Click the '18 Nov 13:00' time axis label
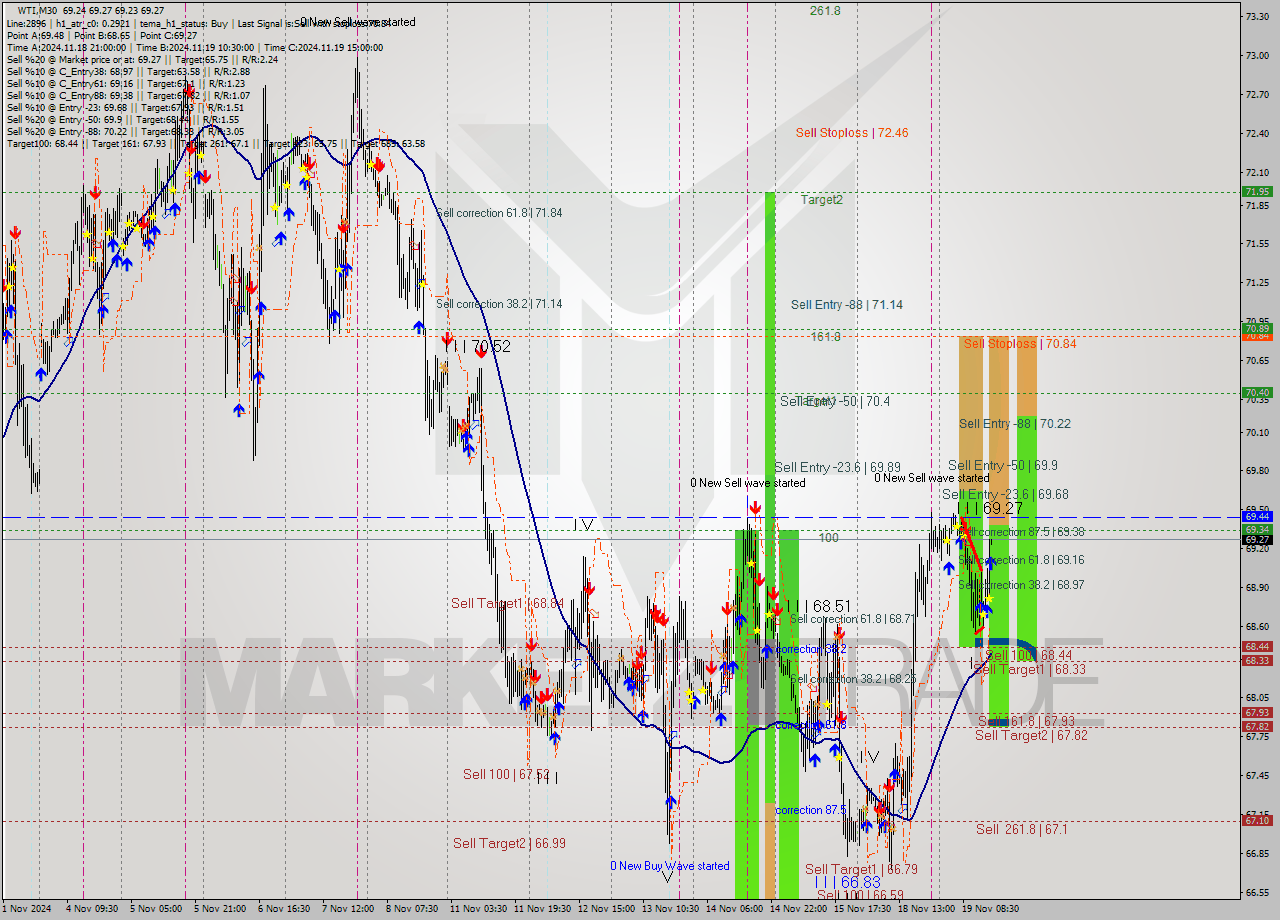 926,909
